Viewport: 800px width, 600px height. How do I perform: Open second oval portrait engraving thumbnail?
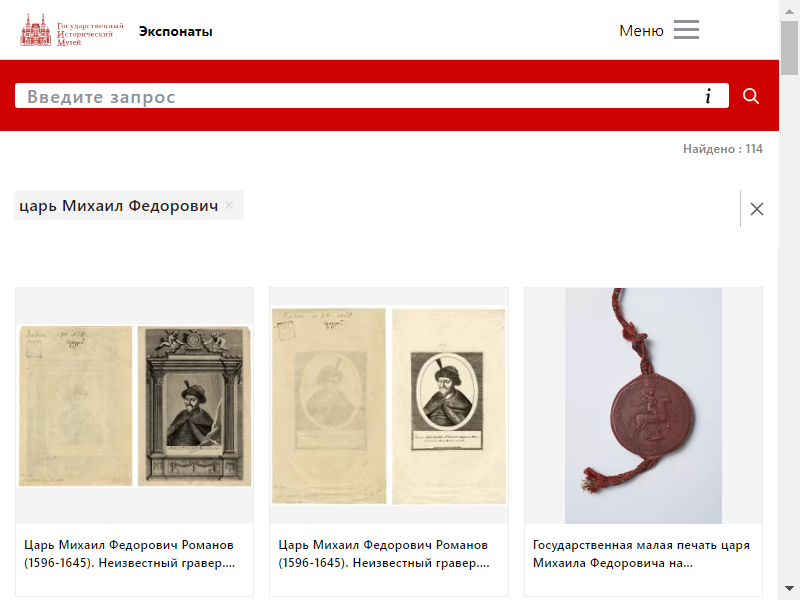pos(389,406)
